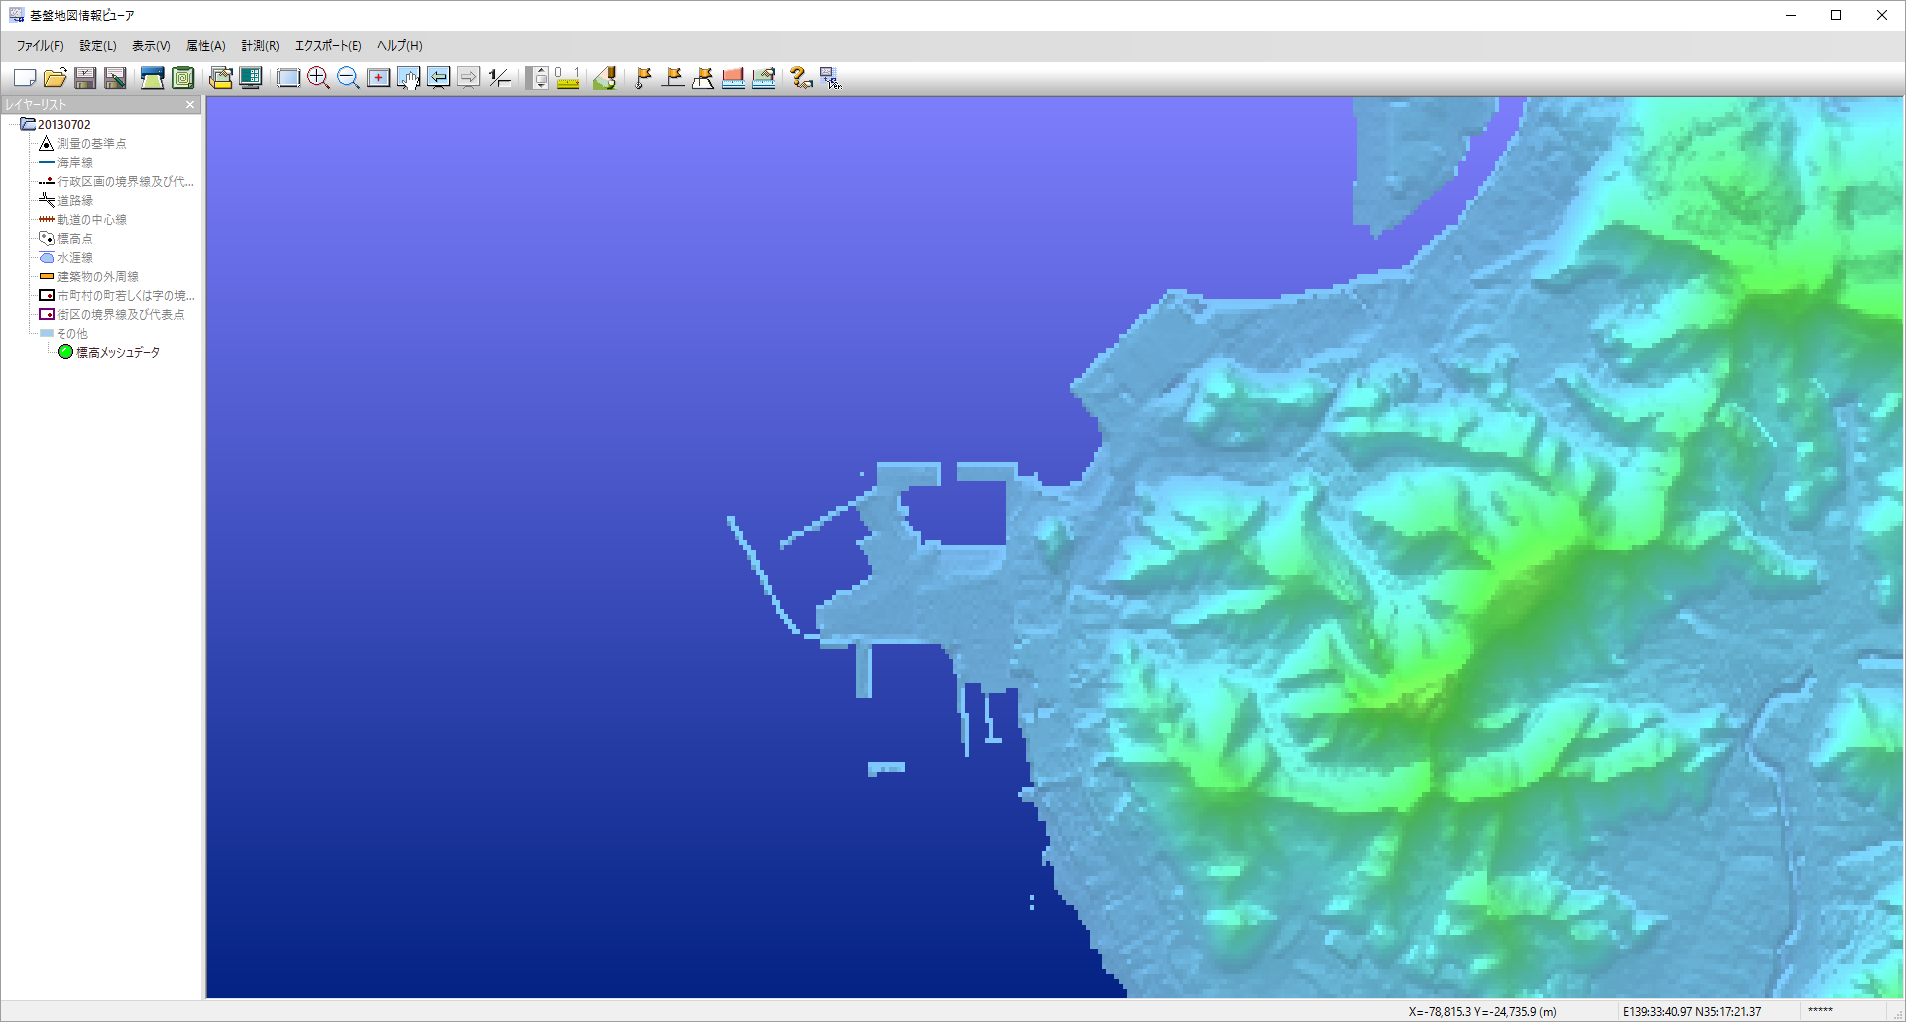Click the save floppy disk icon

point(85,78)
